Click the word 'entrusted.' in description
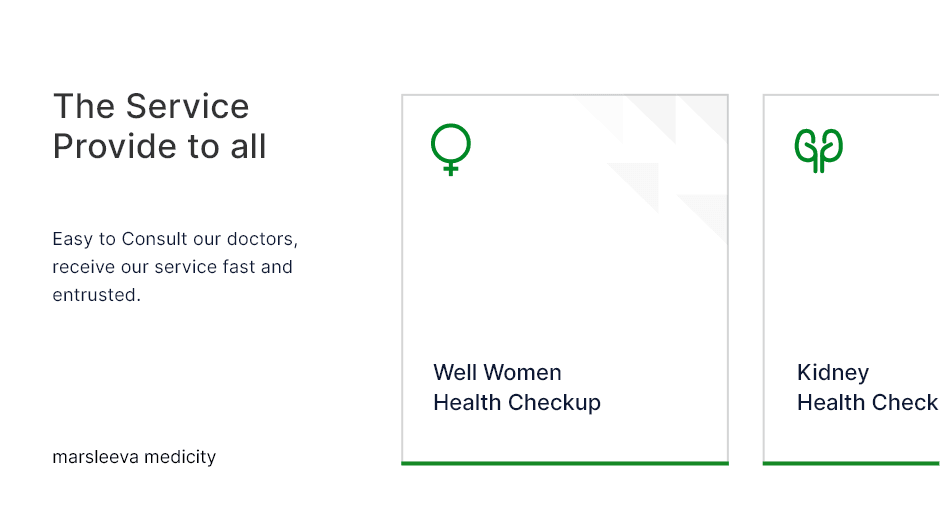This screenshot has height=528, width=940. 96,296
